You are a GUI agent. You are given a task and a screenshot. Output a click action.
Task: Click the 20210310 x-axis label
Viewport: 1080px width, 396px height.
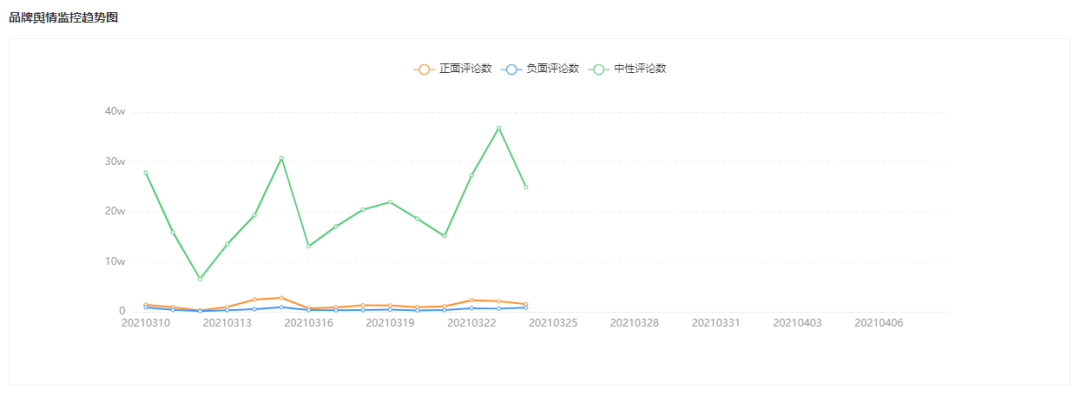click(145, 322)
